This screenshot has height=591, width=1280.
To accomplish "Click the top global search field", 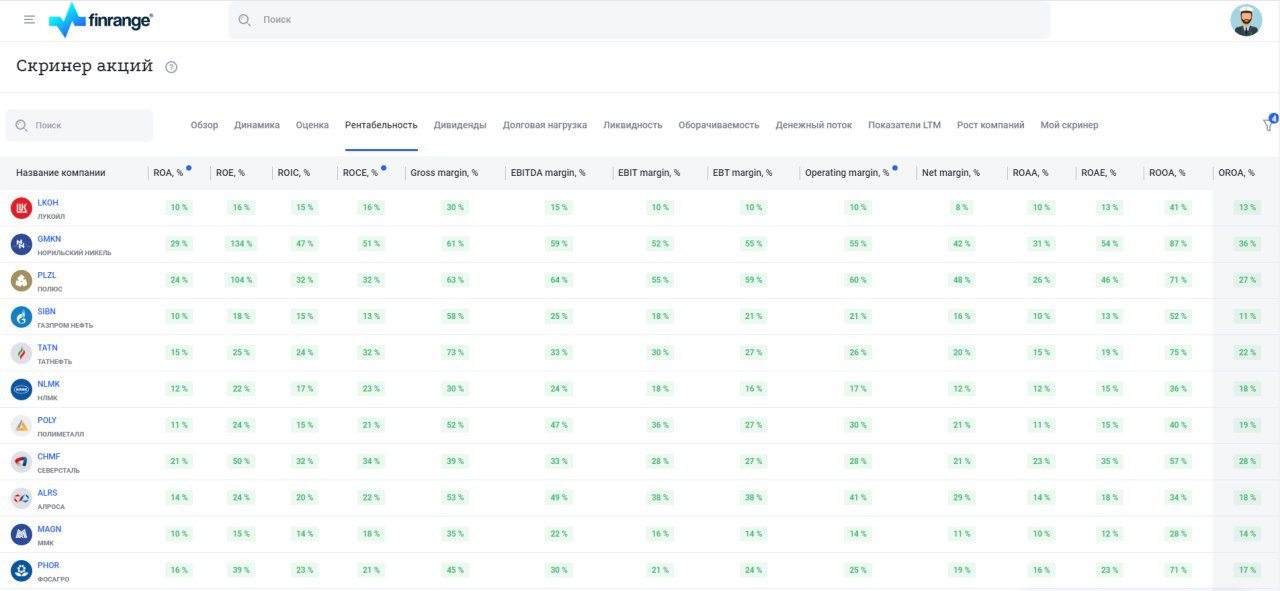I will click(640, 20).
